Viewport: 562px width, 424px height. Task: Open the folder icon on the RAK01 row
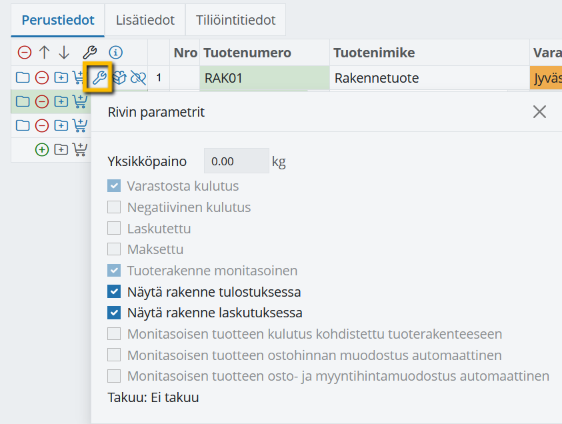[x=23, y=77]
